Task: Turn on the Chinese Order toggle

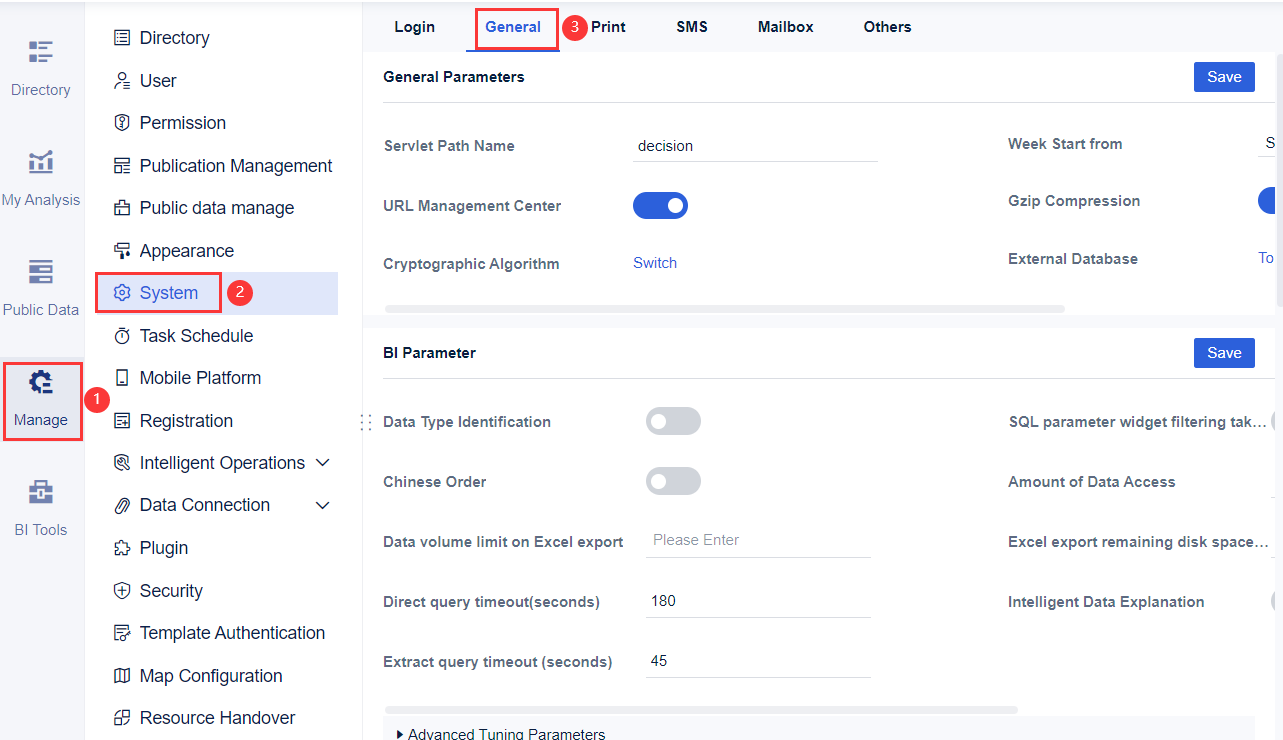Action: click(673, 482)
